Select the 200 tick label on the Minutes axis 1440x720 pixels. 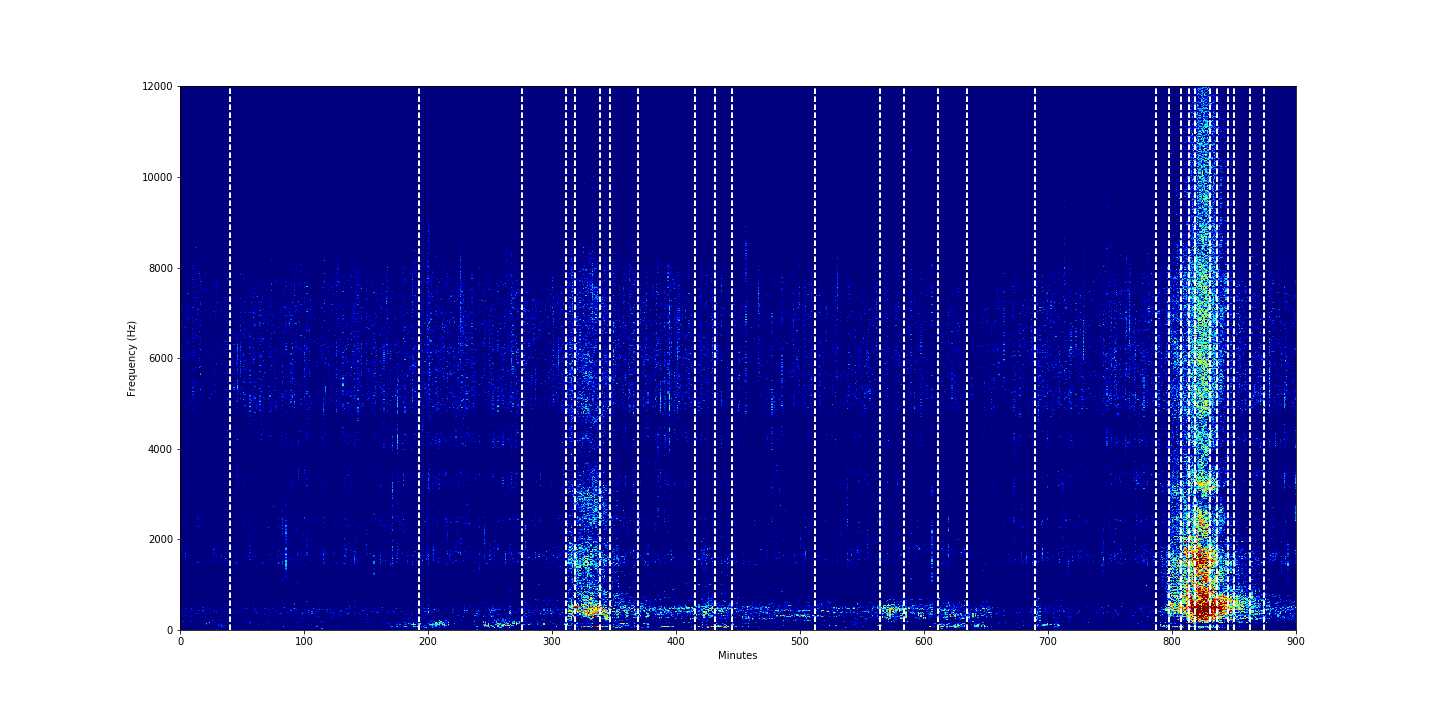pos(428,641)
